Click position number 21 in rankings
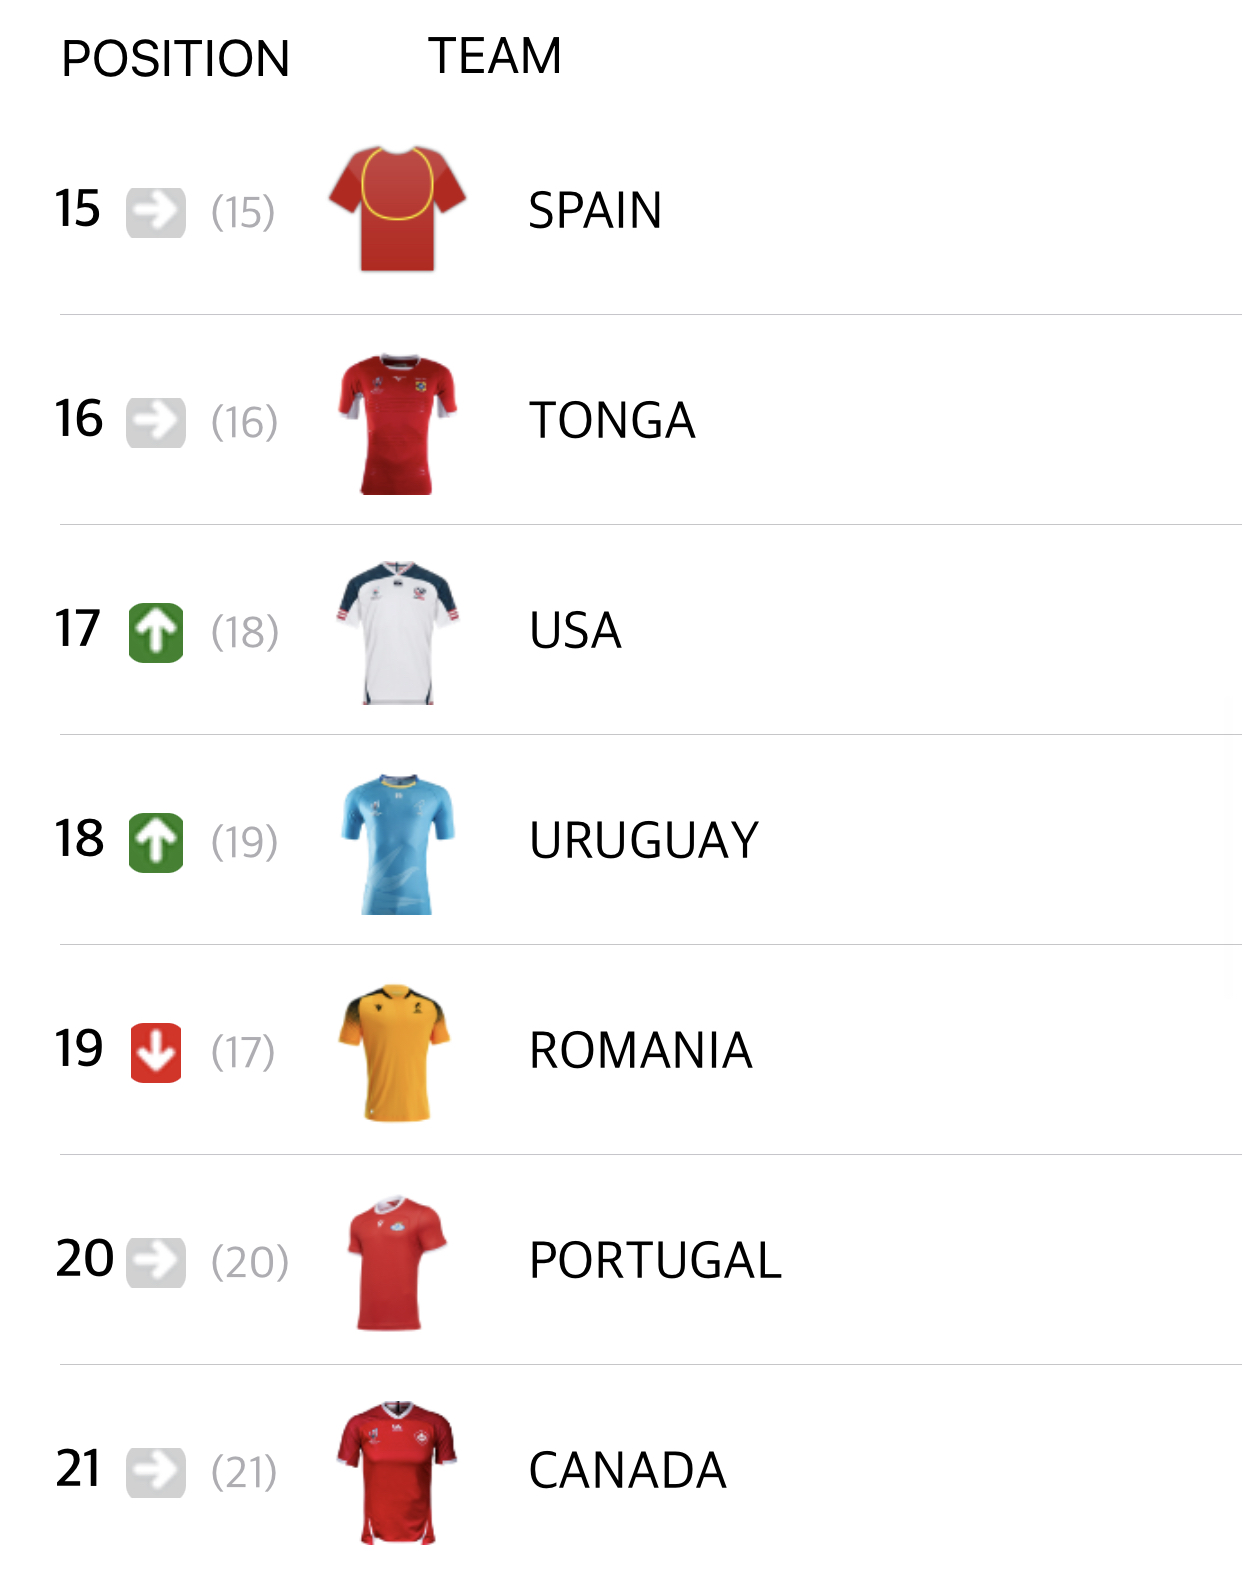 pos(78,1469)
